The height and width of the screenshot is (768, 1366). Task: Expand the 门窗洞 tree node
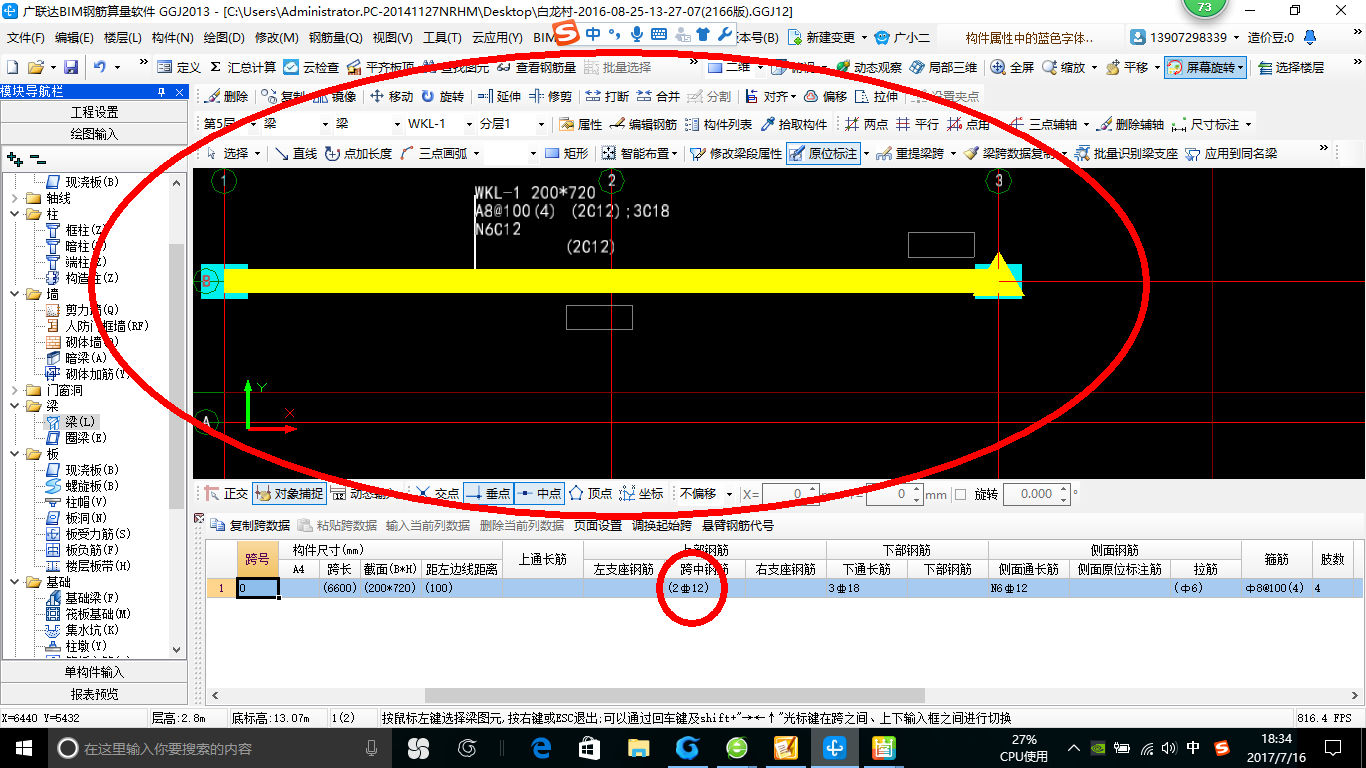pyautogui.click(x=16, y=390)
